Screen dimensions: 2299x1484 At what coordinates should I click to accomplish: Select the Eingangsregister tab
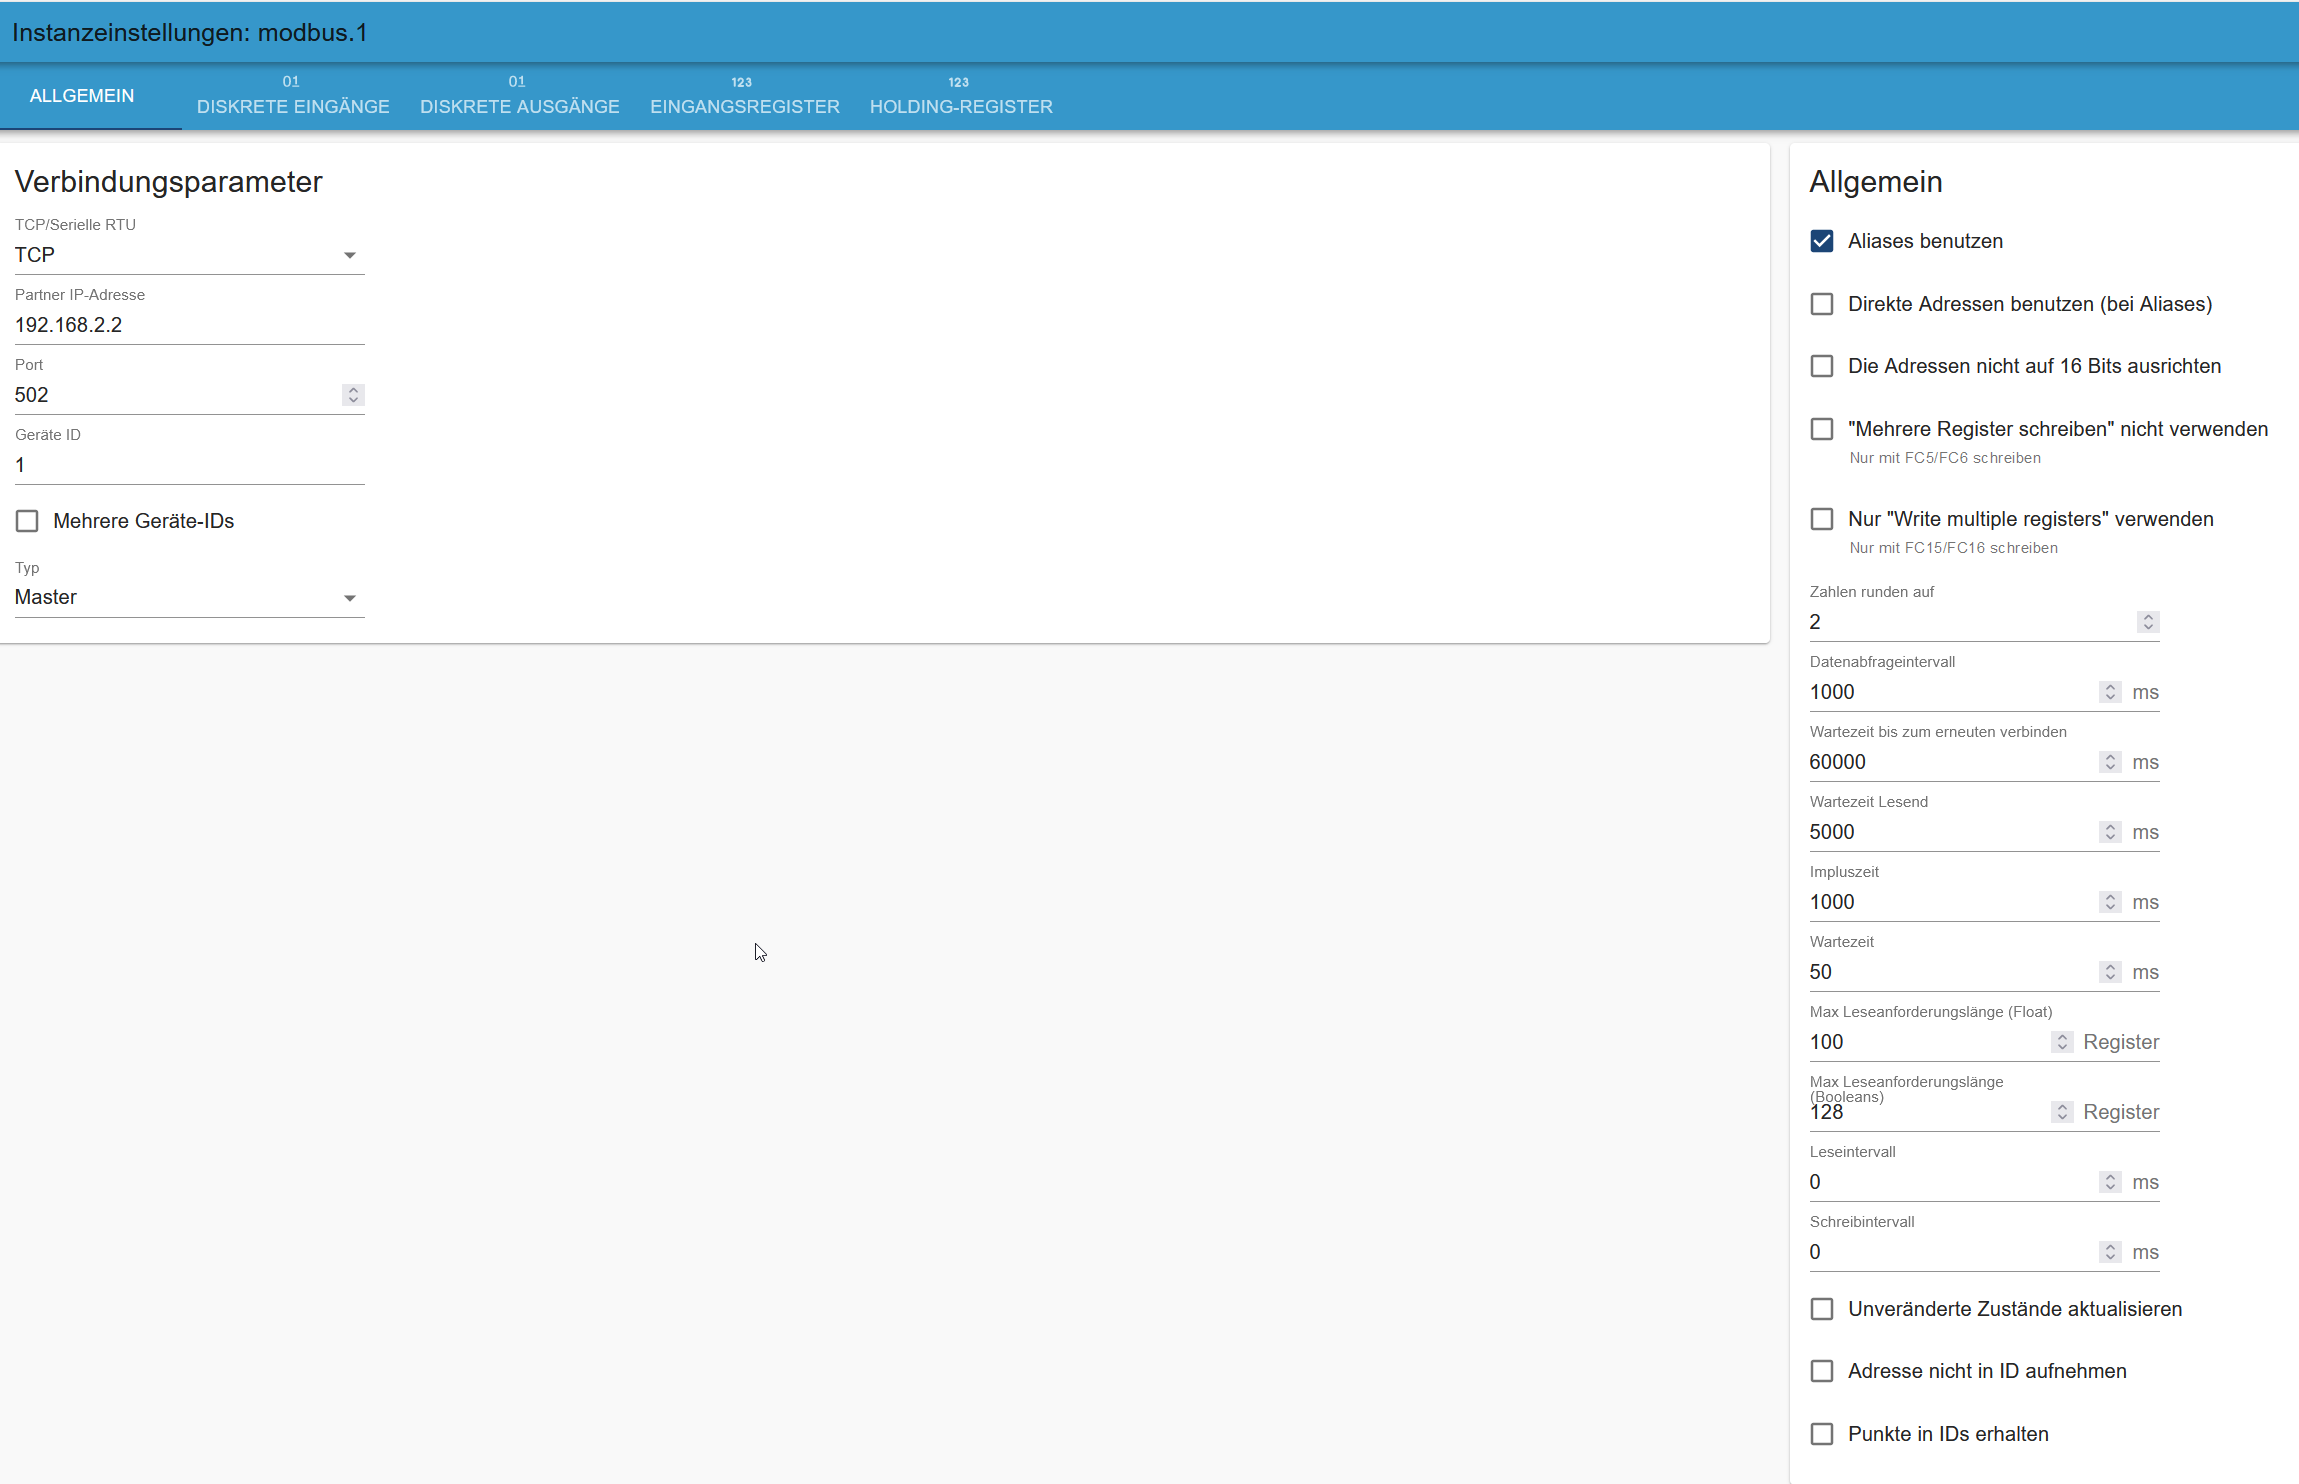click(x=744, y=97)
